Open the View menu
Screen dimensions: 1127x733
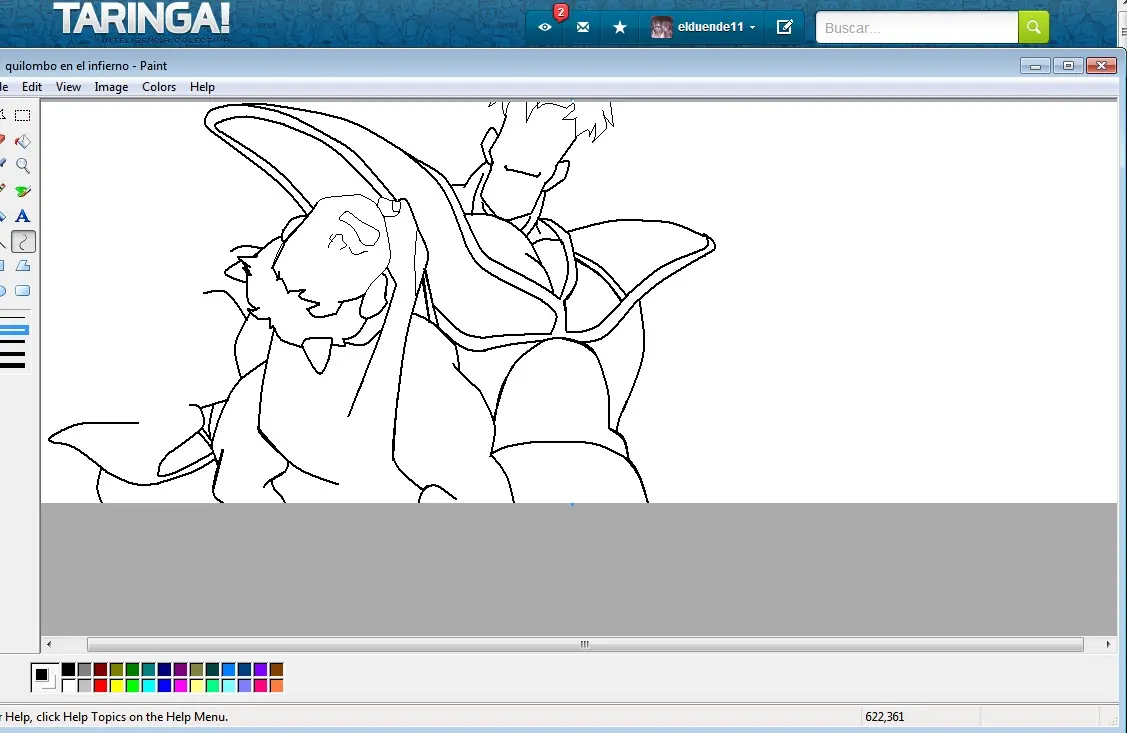pyautogui.click(x=68, y=87)
